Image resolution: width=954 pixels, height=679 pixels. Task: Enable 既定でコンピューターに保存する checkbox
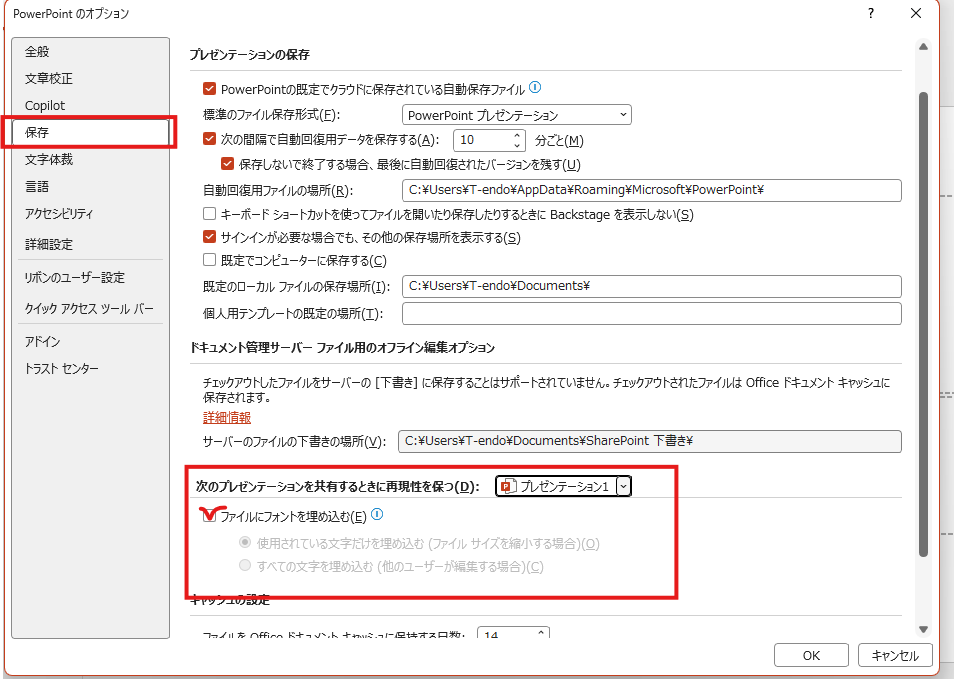[x=210, y=261]
